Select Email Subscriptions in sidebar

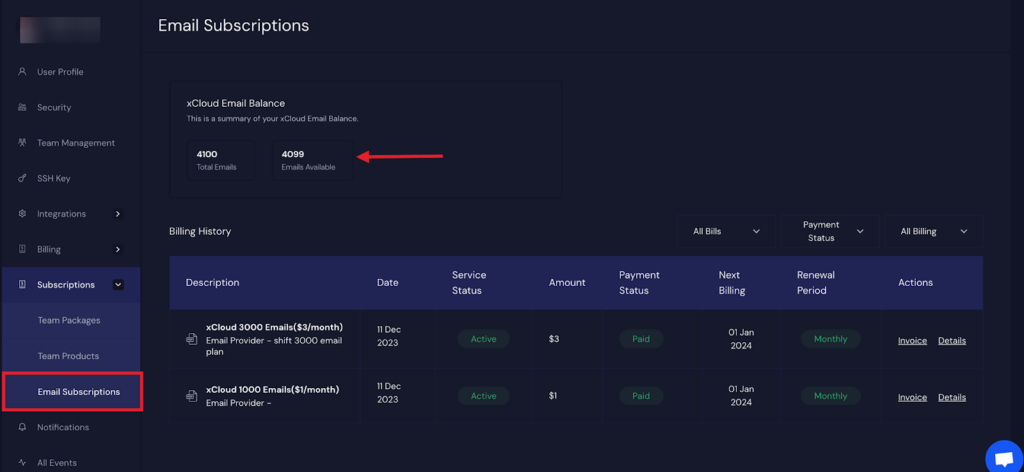[x=78, y=392]
